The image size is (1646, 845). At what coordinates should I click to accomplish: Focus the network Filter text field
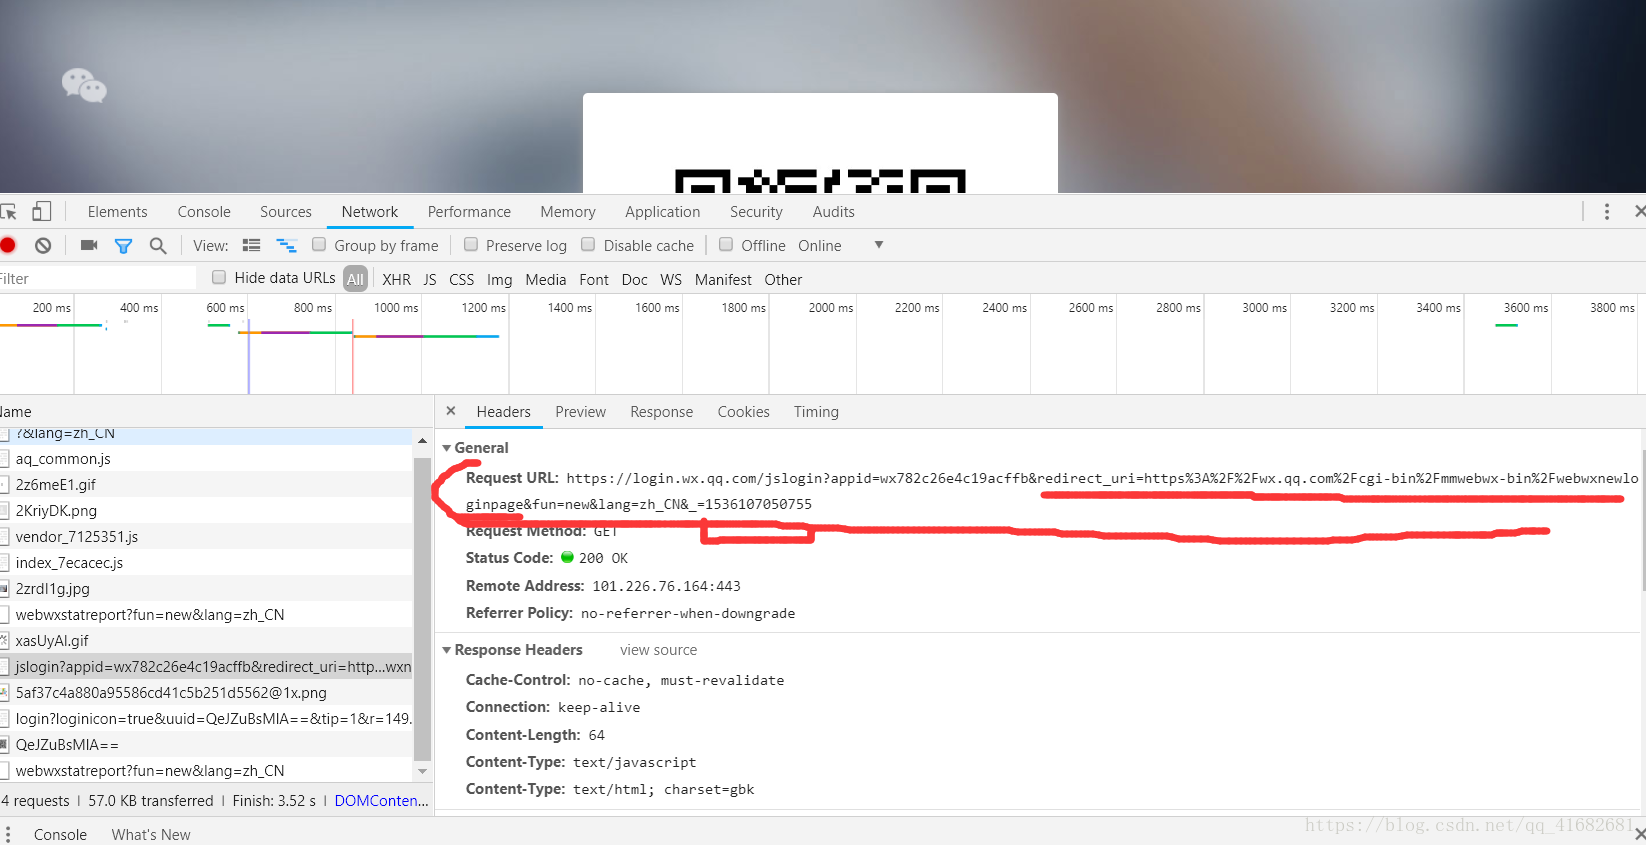(x=98, y=278)
